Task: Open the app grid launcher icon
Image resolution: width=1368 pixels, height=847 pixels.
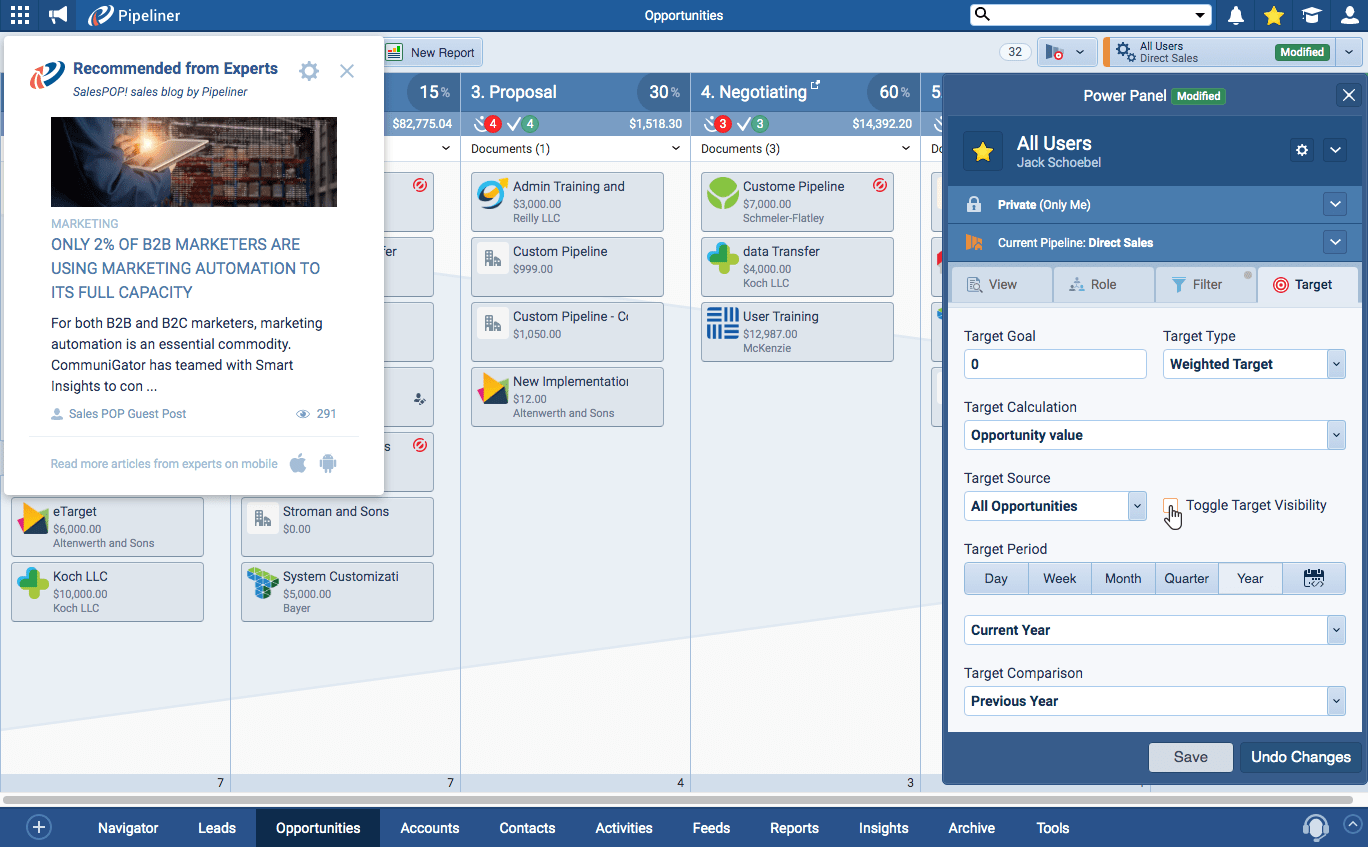Action: (20, 15)
